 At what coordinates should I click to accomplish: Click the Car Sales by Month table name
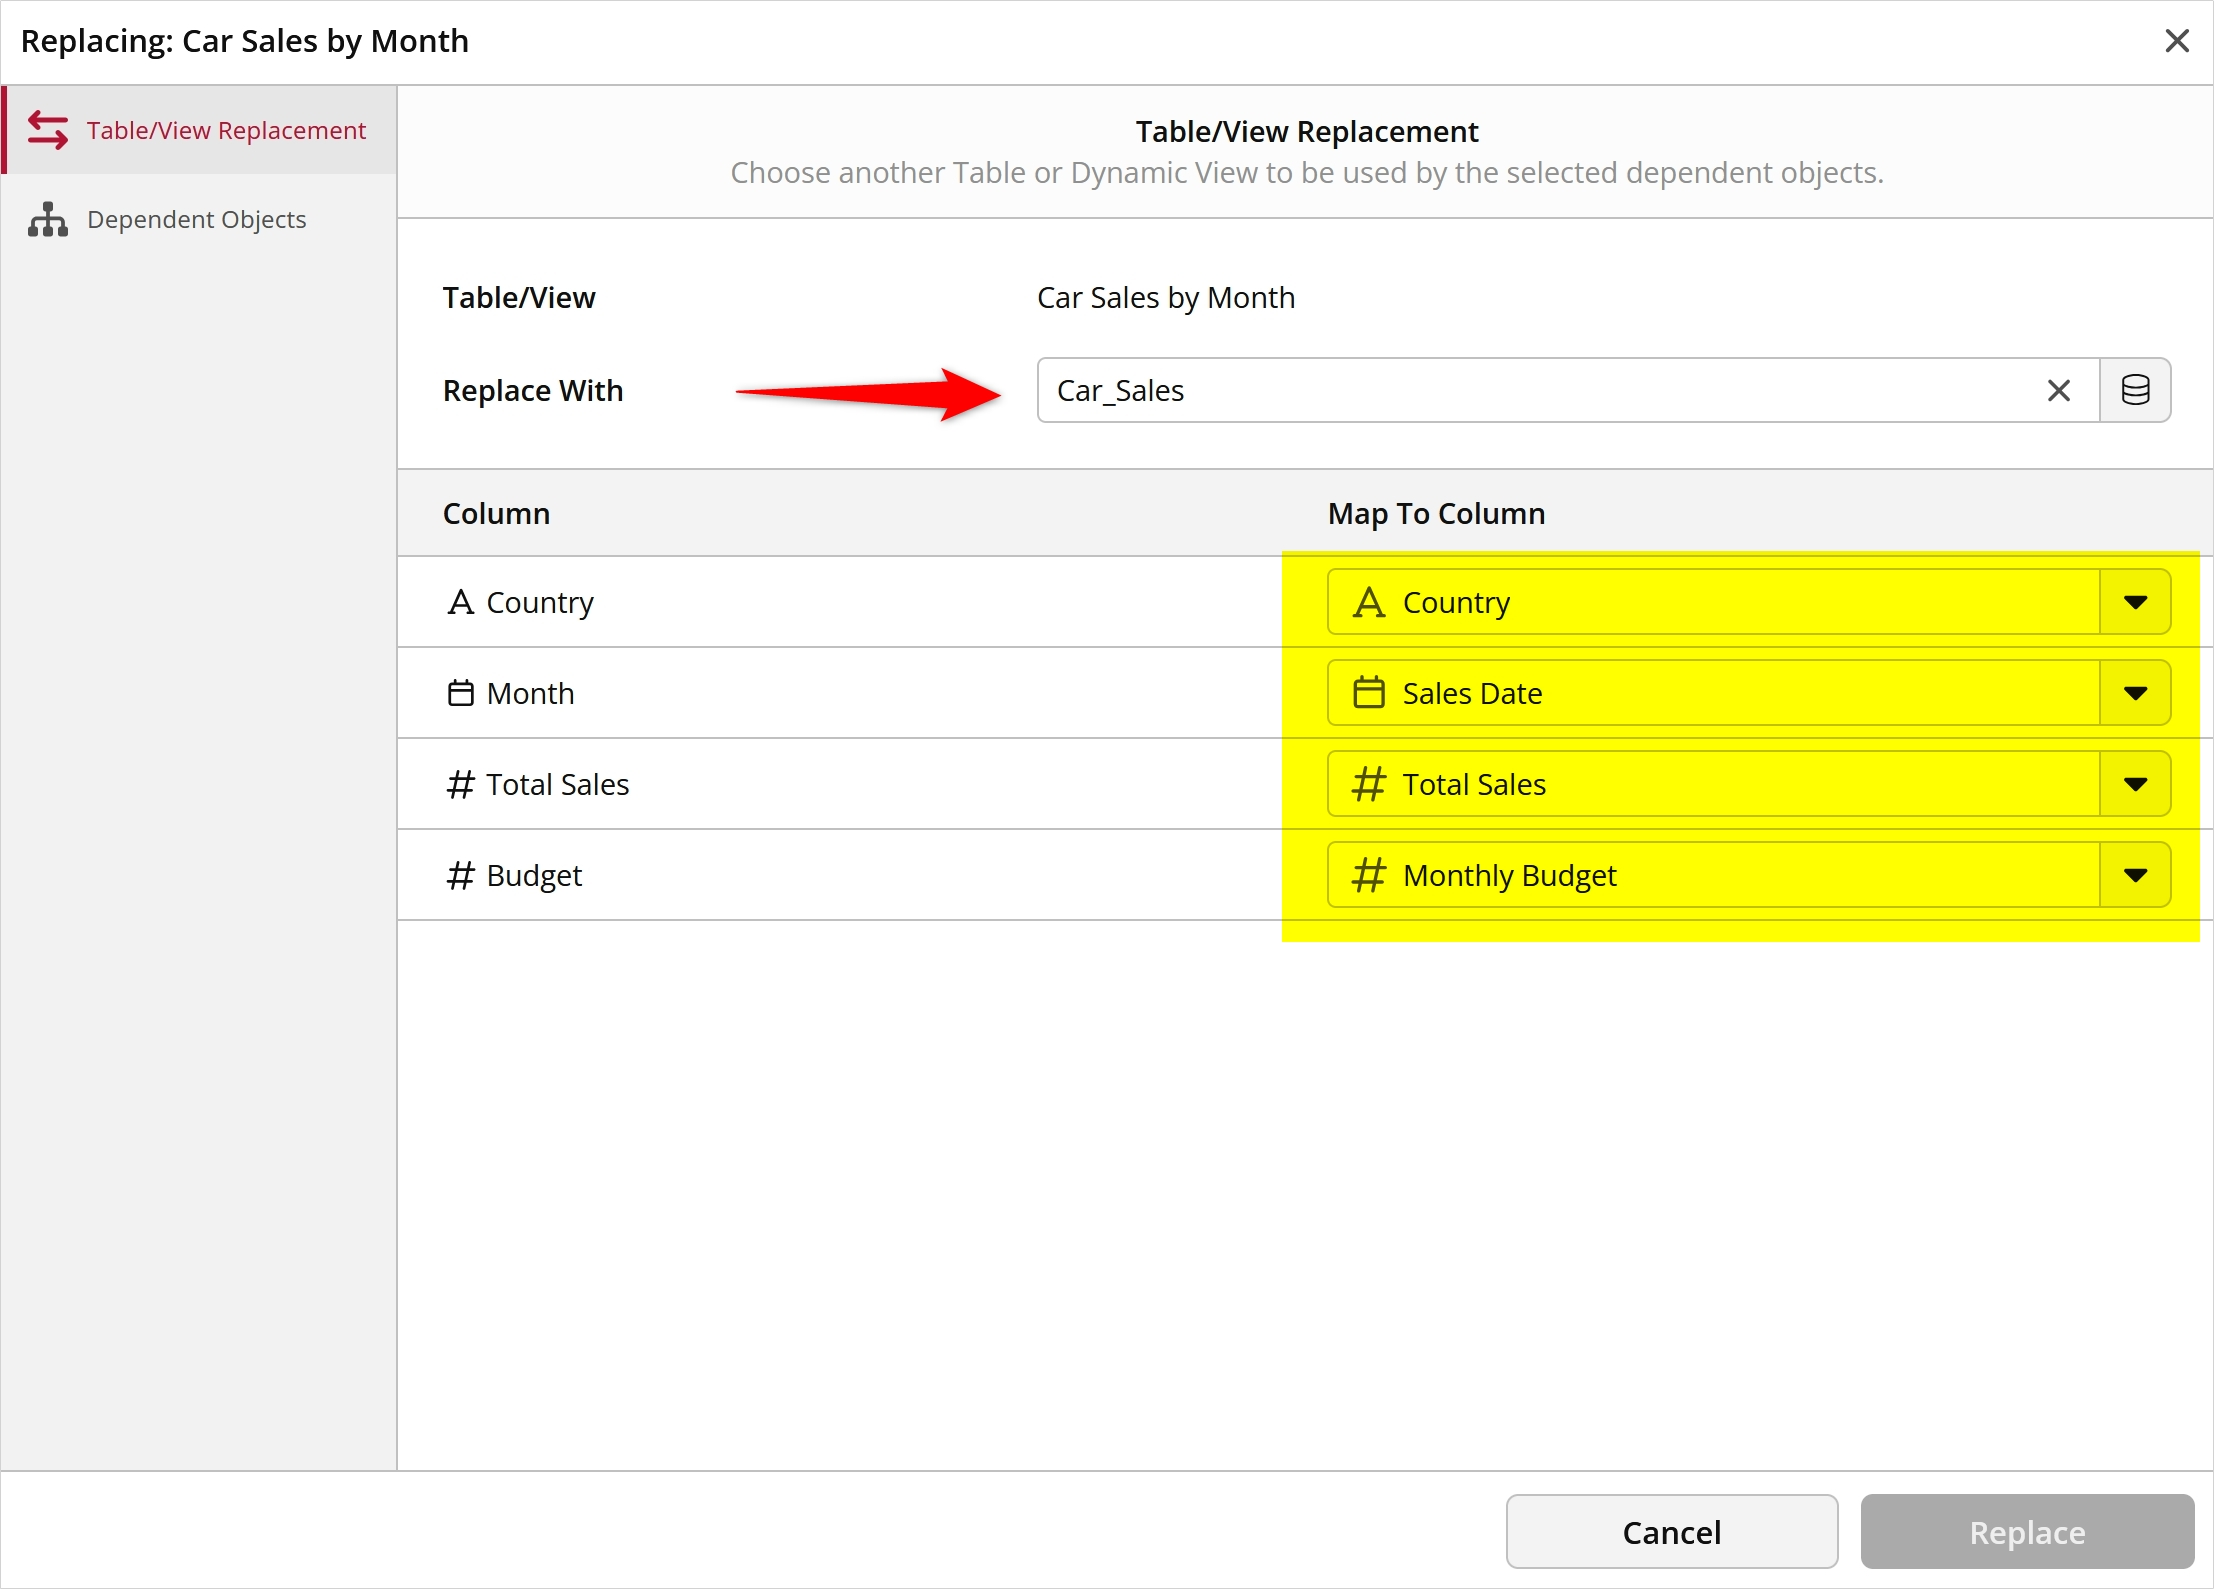[1166, 298]
